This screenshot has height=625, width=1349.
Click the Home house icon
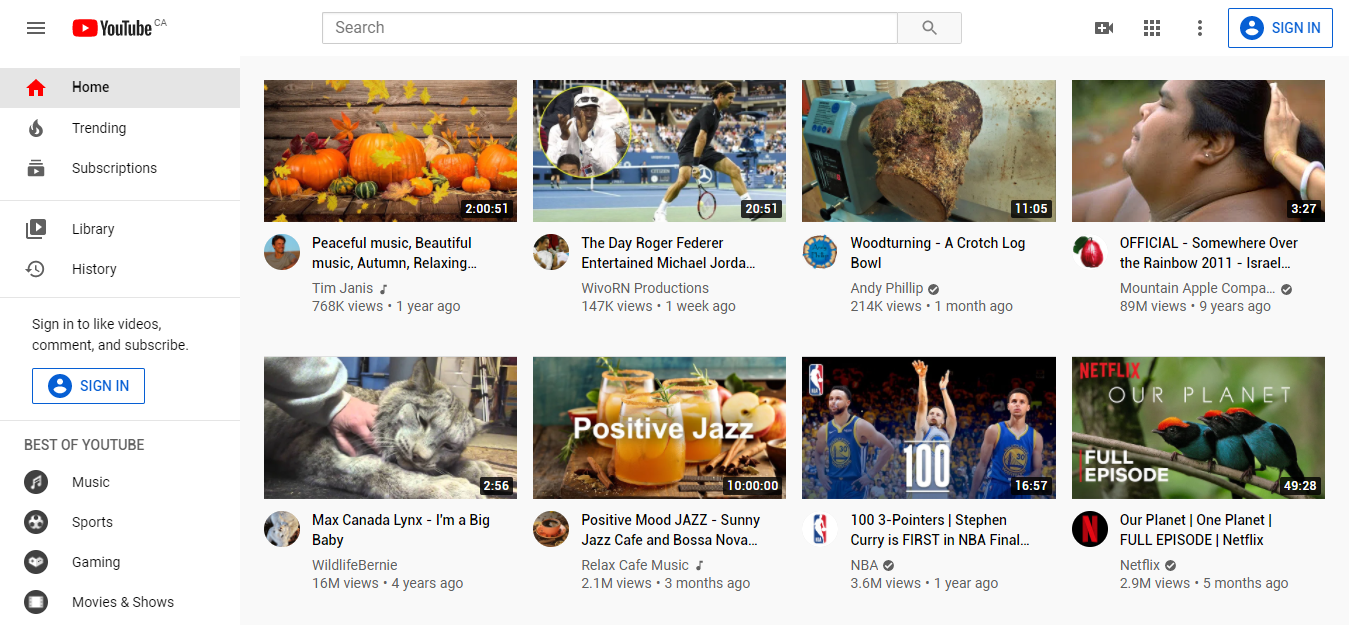[x=36, y=88]
